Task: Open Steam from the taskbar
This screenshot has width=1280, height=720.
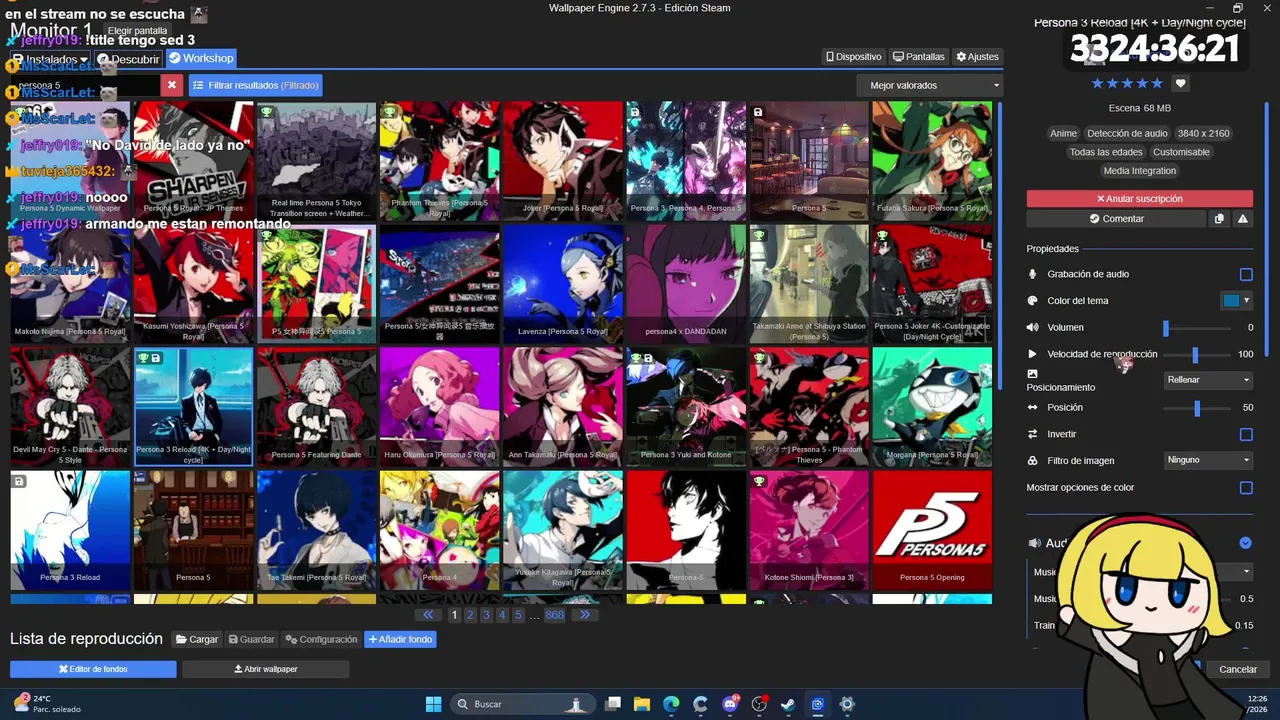Action: [x=788, y=704]
